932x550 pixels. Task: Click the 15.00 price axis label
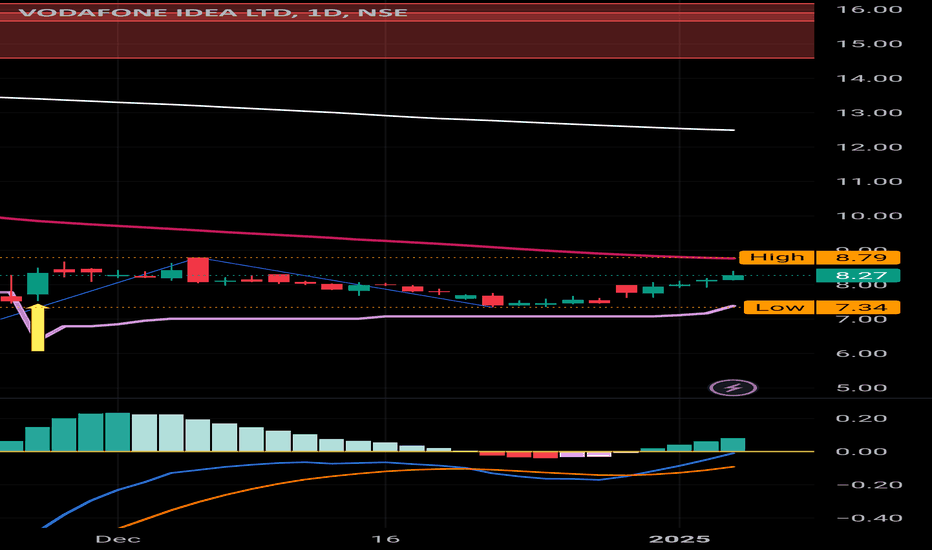pyautogui.click(x=869, y=44)
